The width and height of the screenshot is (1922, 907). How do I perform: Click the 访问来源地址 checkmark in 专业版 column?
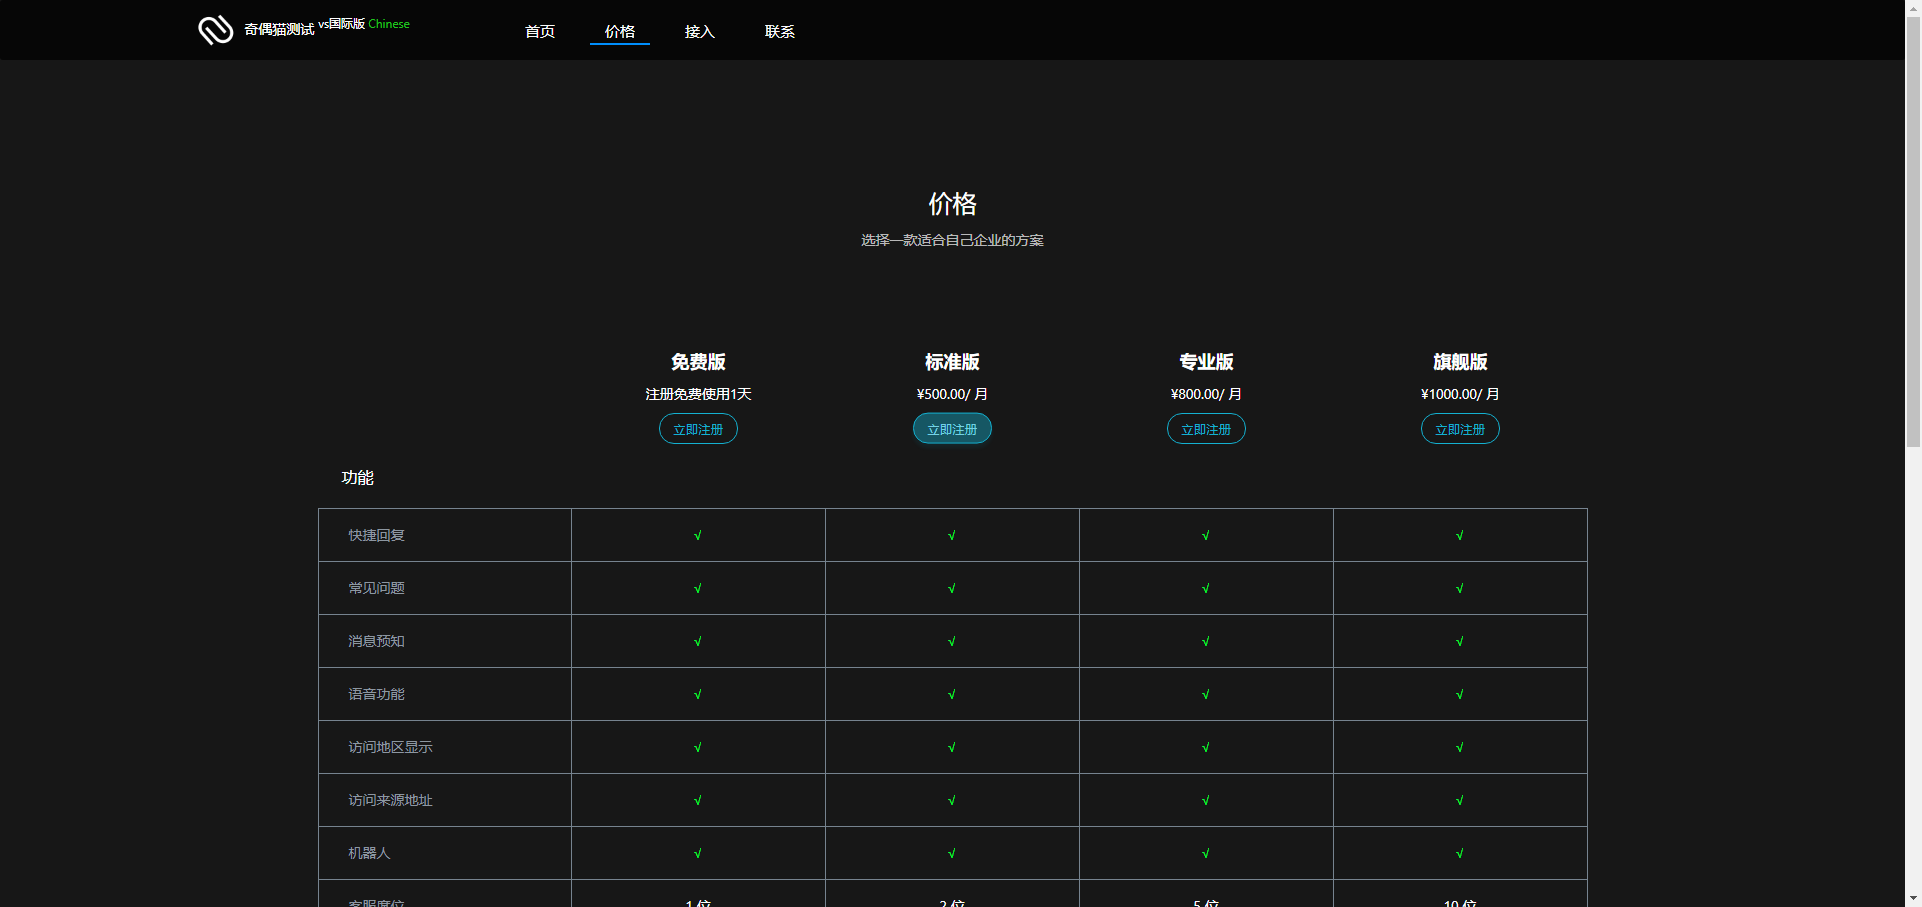(x=1206, y=800)
